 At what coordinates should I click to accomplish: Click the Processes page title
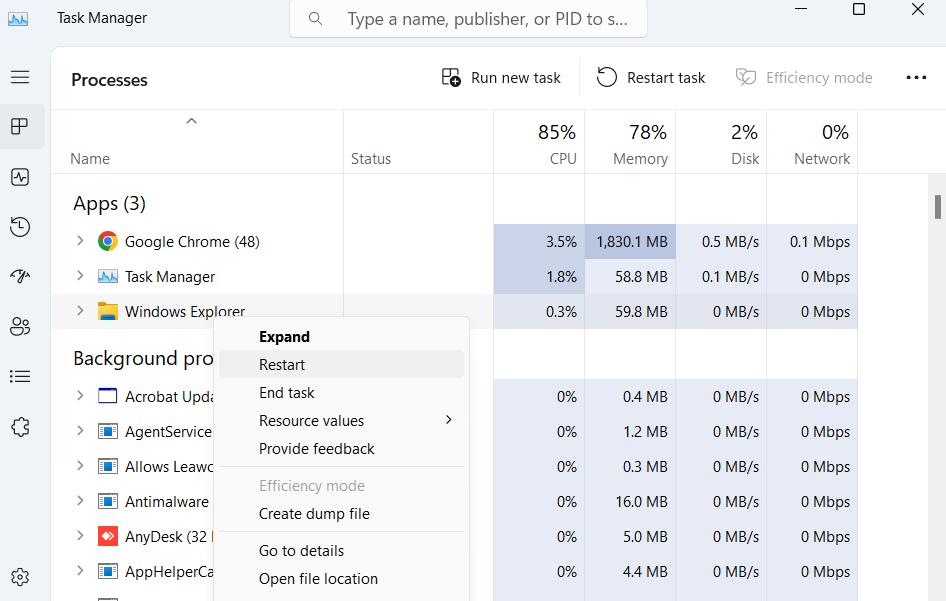click(109, 80)
